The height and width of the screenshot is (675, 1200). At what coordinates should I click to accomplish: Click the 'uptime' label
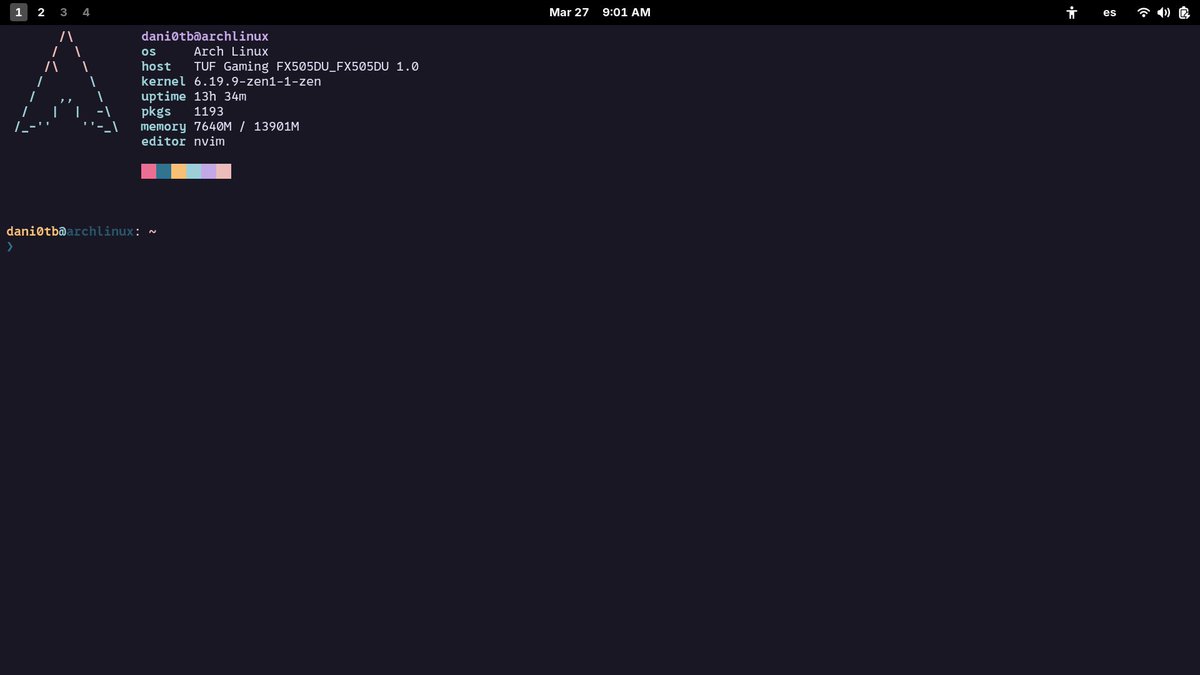163,96
